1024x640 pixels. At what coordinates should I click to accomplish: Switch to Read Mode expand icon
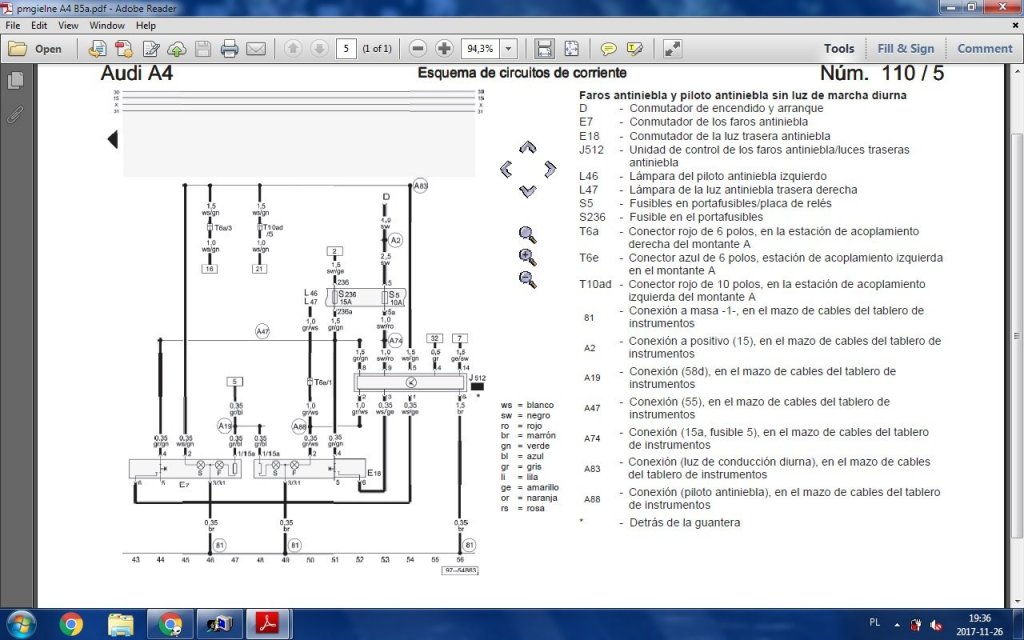(x=673, y=49)
